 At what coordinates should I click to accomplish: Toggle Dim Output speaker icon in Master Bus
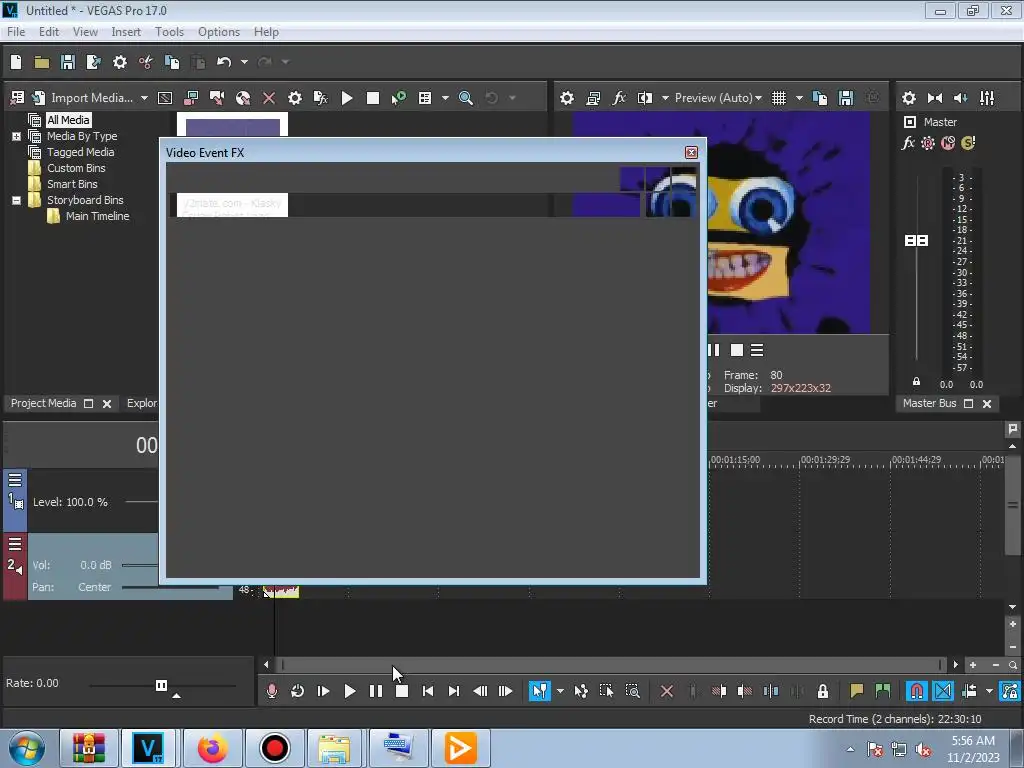(961, 98)
